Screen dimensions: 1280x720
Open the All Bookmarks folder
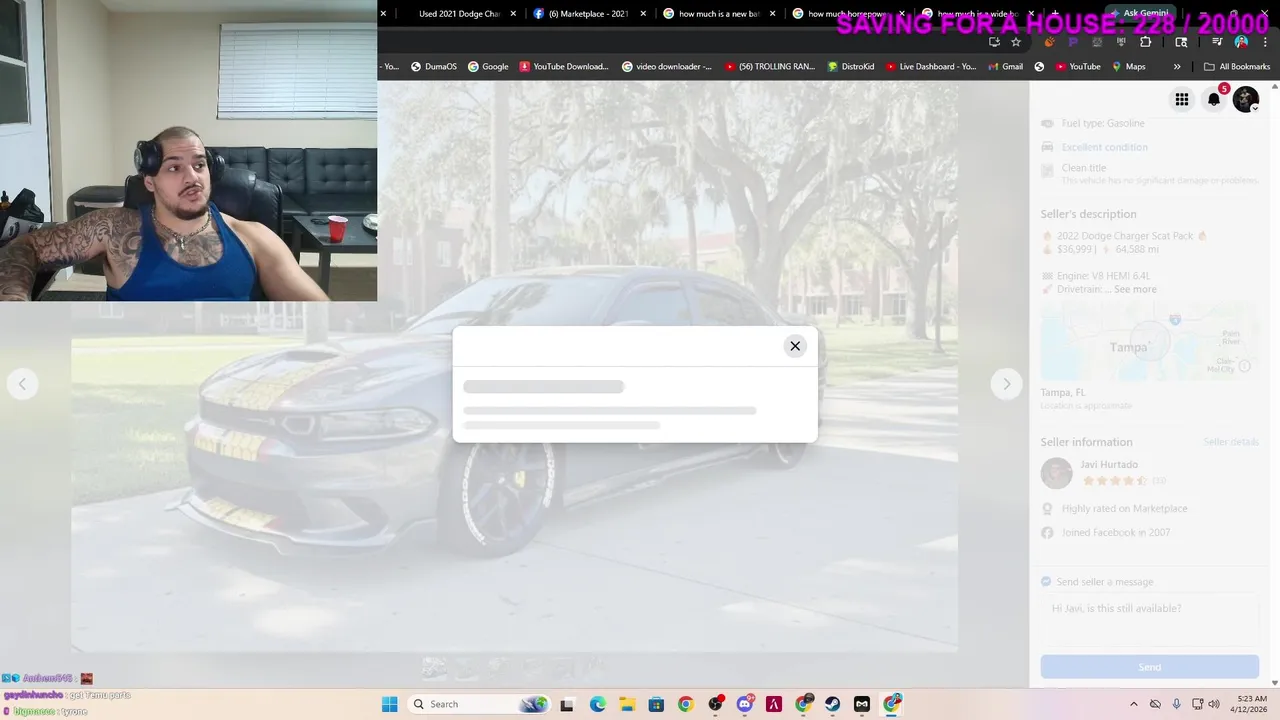click(x=1237, y=67)
